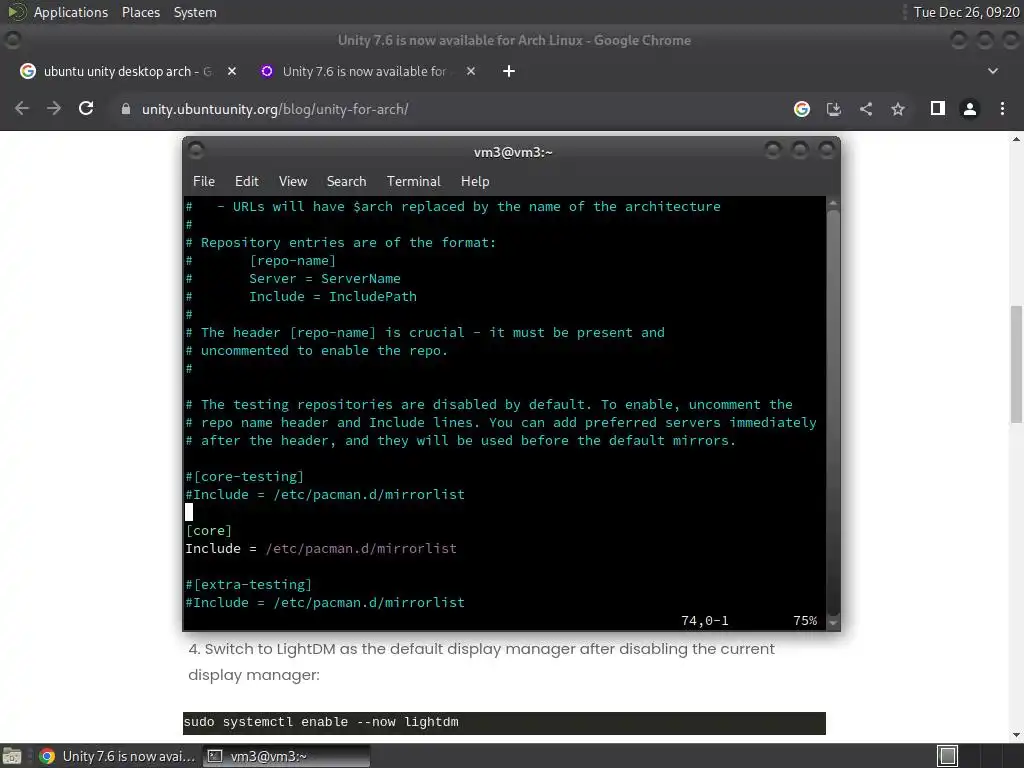The image size is (1024, 768).
Task: Click the clock showing Tue Dec 26
Action: point(967,12)
